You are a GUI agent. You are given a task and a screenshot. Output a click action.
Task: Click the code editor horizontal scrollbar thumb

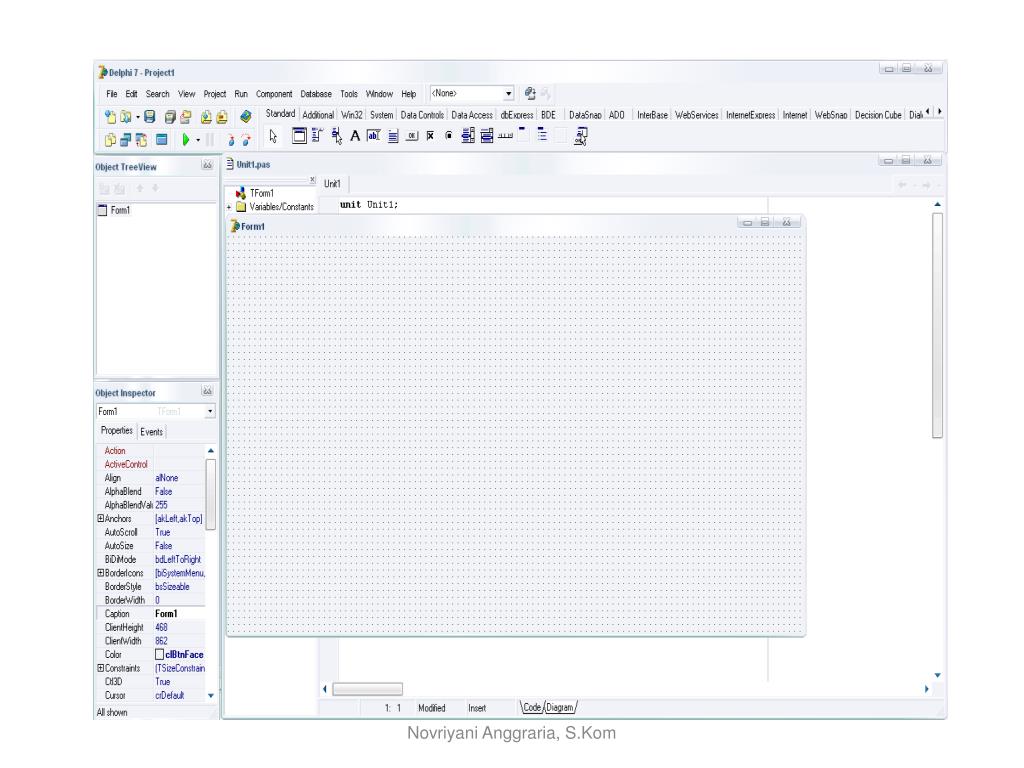(368, 689)
